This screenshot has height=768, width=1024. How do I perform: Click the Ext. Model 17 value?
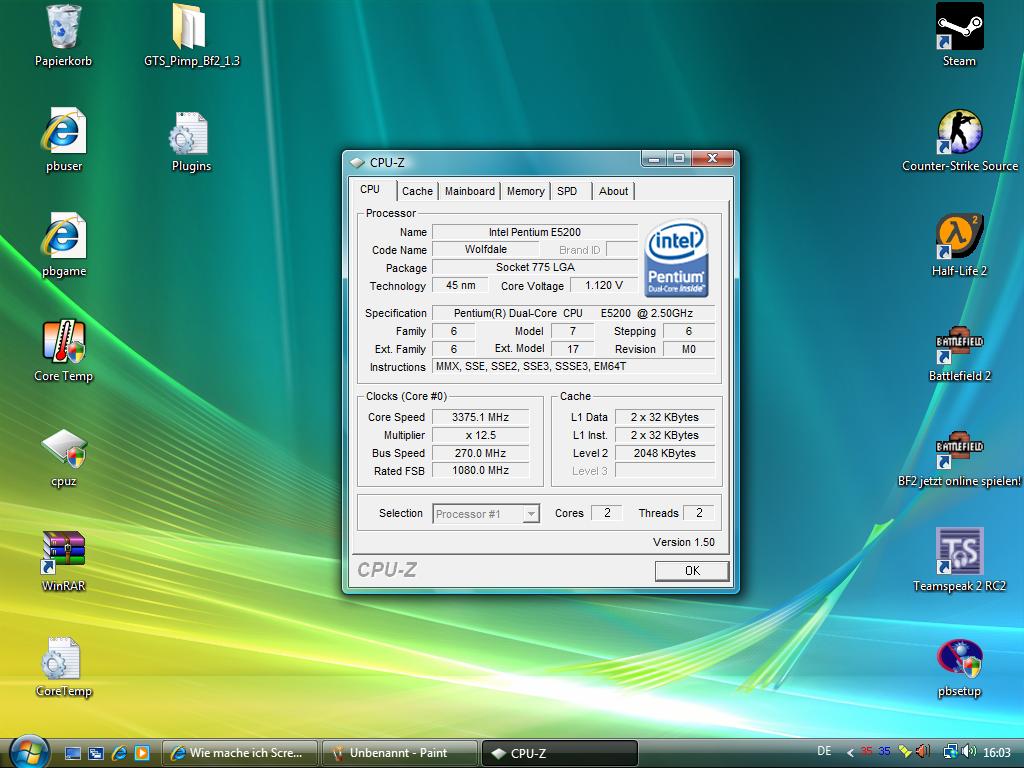[x=573, y=349]
